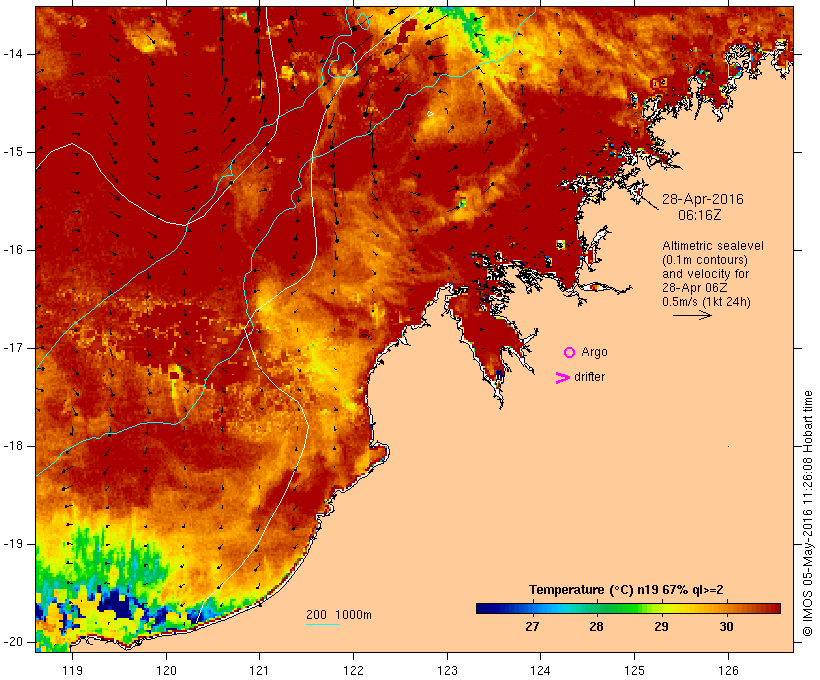Click the latitude '-17' axis label
The image size is (820, 680).
[13, 348]
